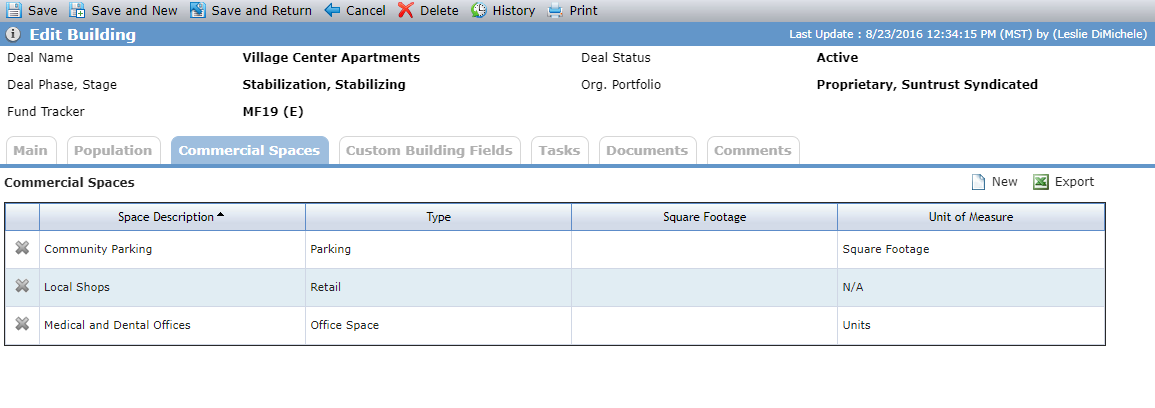Open the Documents tab
Viewport: 1155px width, 408px height.
click(647, 150)
